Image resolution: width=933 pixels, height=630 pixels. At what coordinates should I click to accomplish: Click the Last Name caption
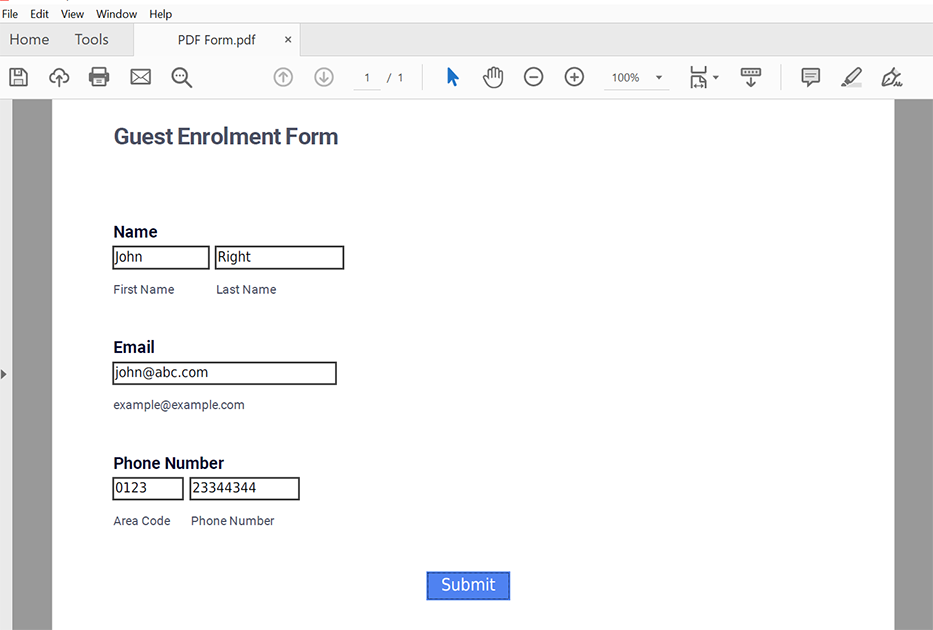point(246,290)
